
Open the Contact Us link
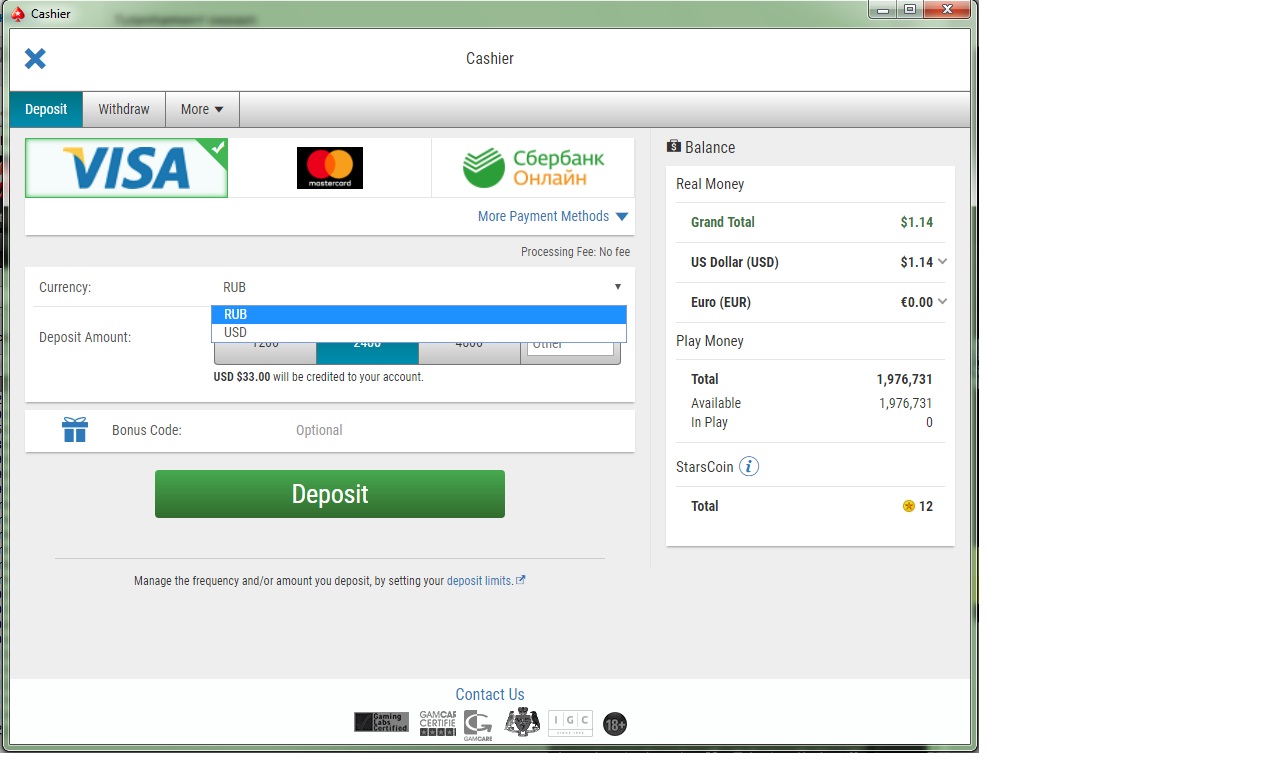pos(490,694)
